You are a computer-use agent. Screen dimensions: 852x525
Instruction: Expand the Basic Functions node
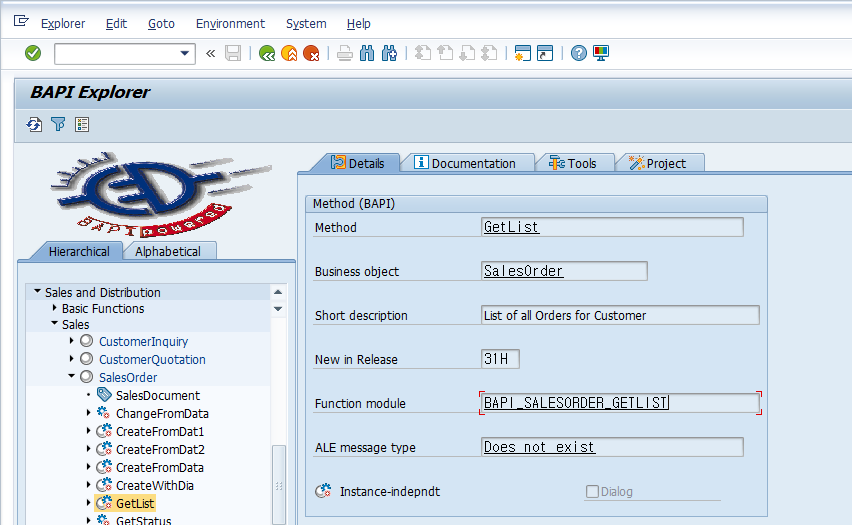[54, 308]
